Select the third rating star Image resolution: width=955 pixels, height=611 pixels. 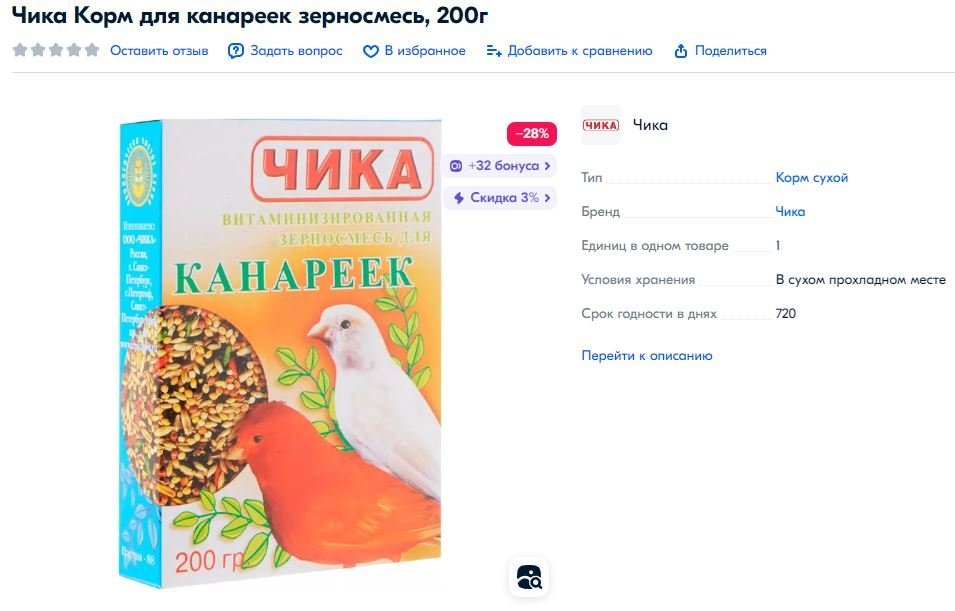click(56, 50)
